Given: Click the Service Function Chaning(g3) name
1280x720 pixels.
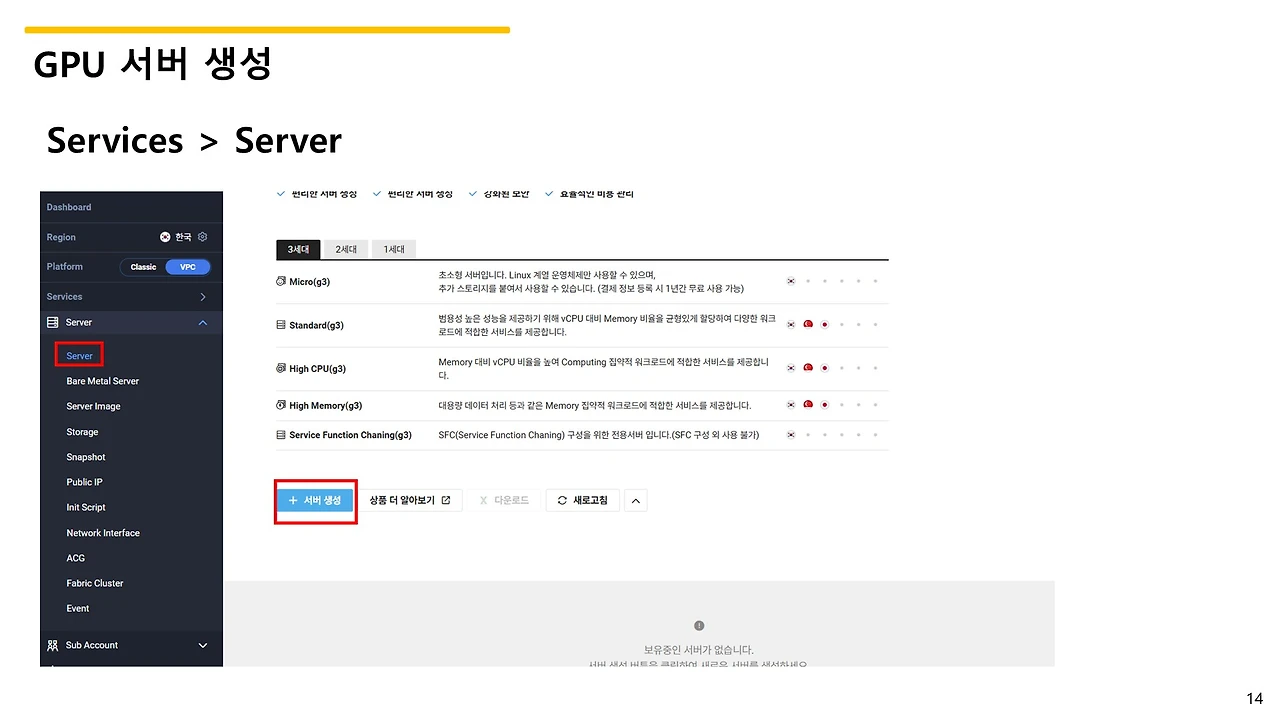Looking at the screenshot, I should click(350, 435).
